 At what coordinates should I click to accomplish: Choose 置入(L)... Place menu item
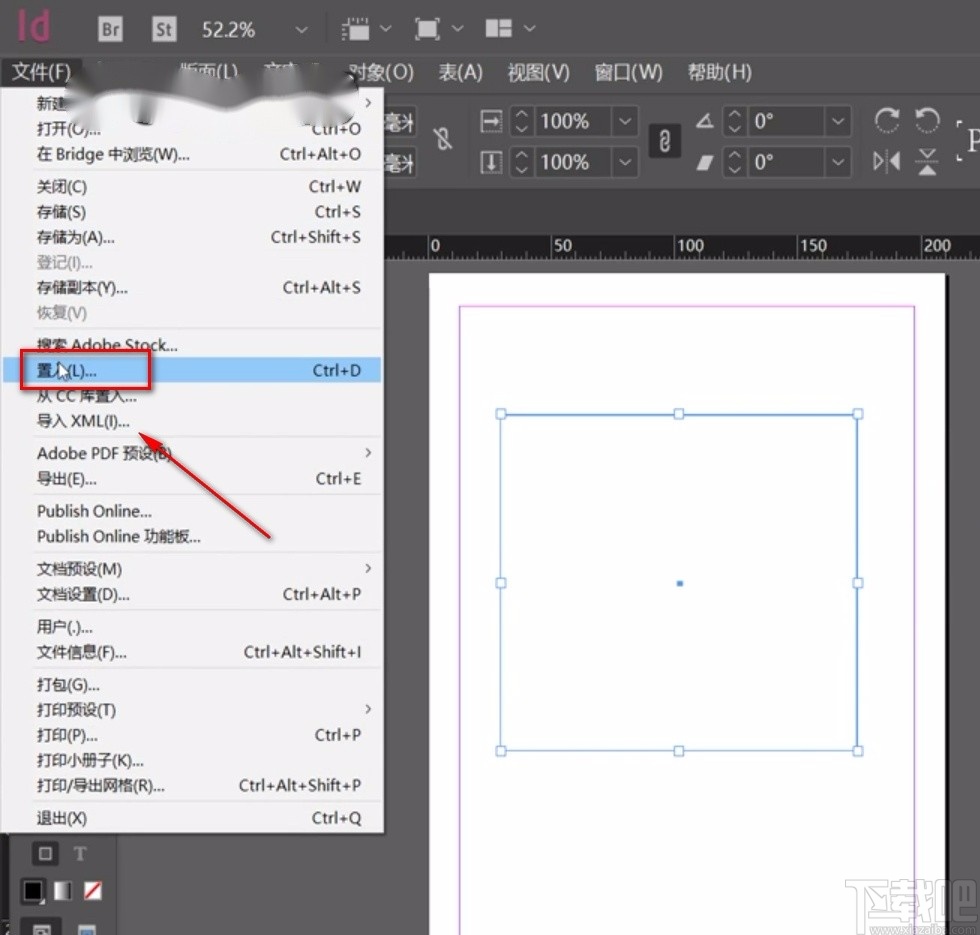coord(192,370)
